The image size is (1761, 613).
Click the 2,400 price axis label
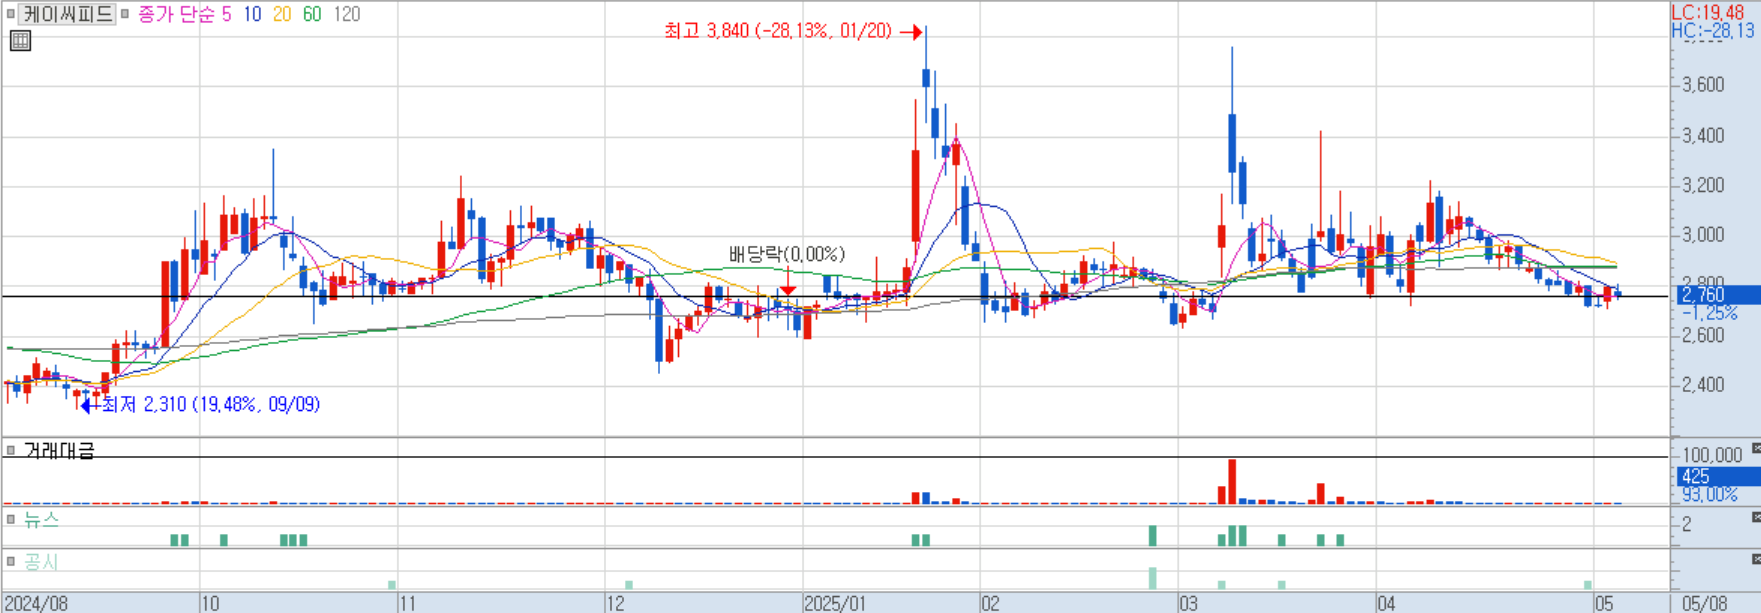pyautogui.click(x=1703, y=385)
